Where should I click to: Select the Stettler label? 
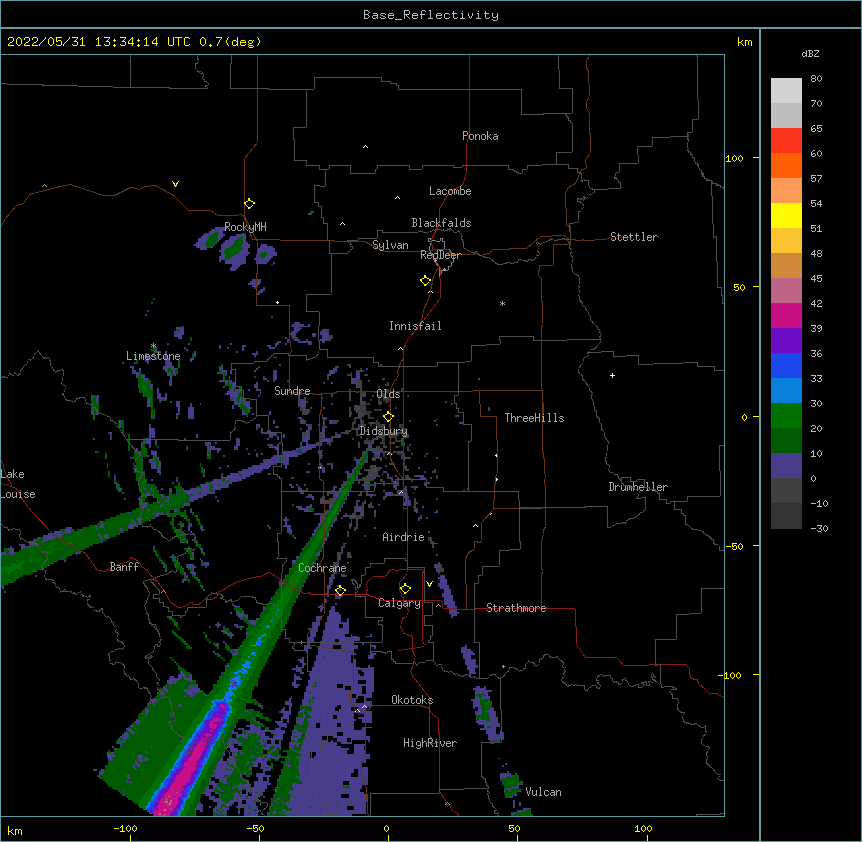tap(634, 237)
